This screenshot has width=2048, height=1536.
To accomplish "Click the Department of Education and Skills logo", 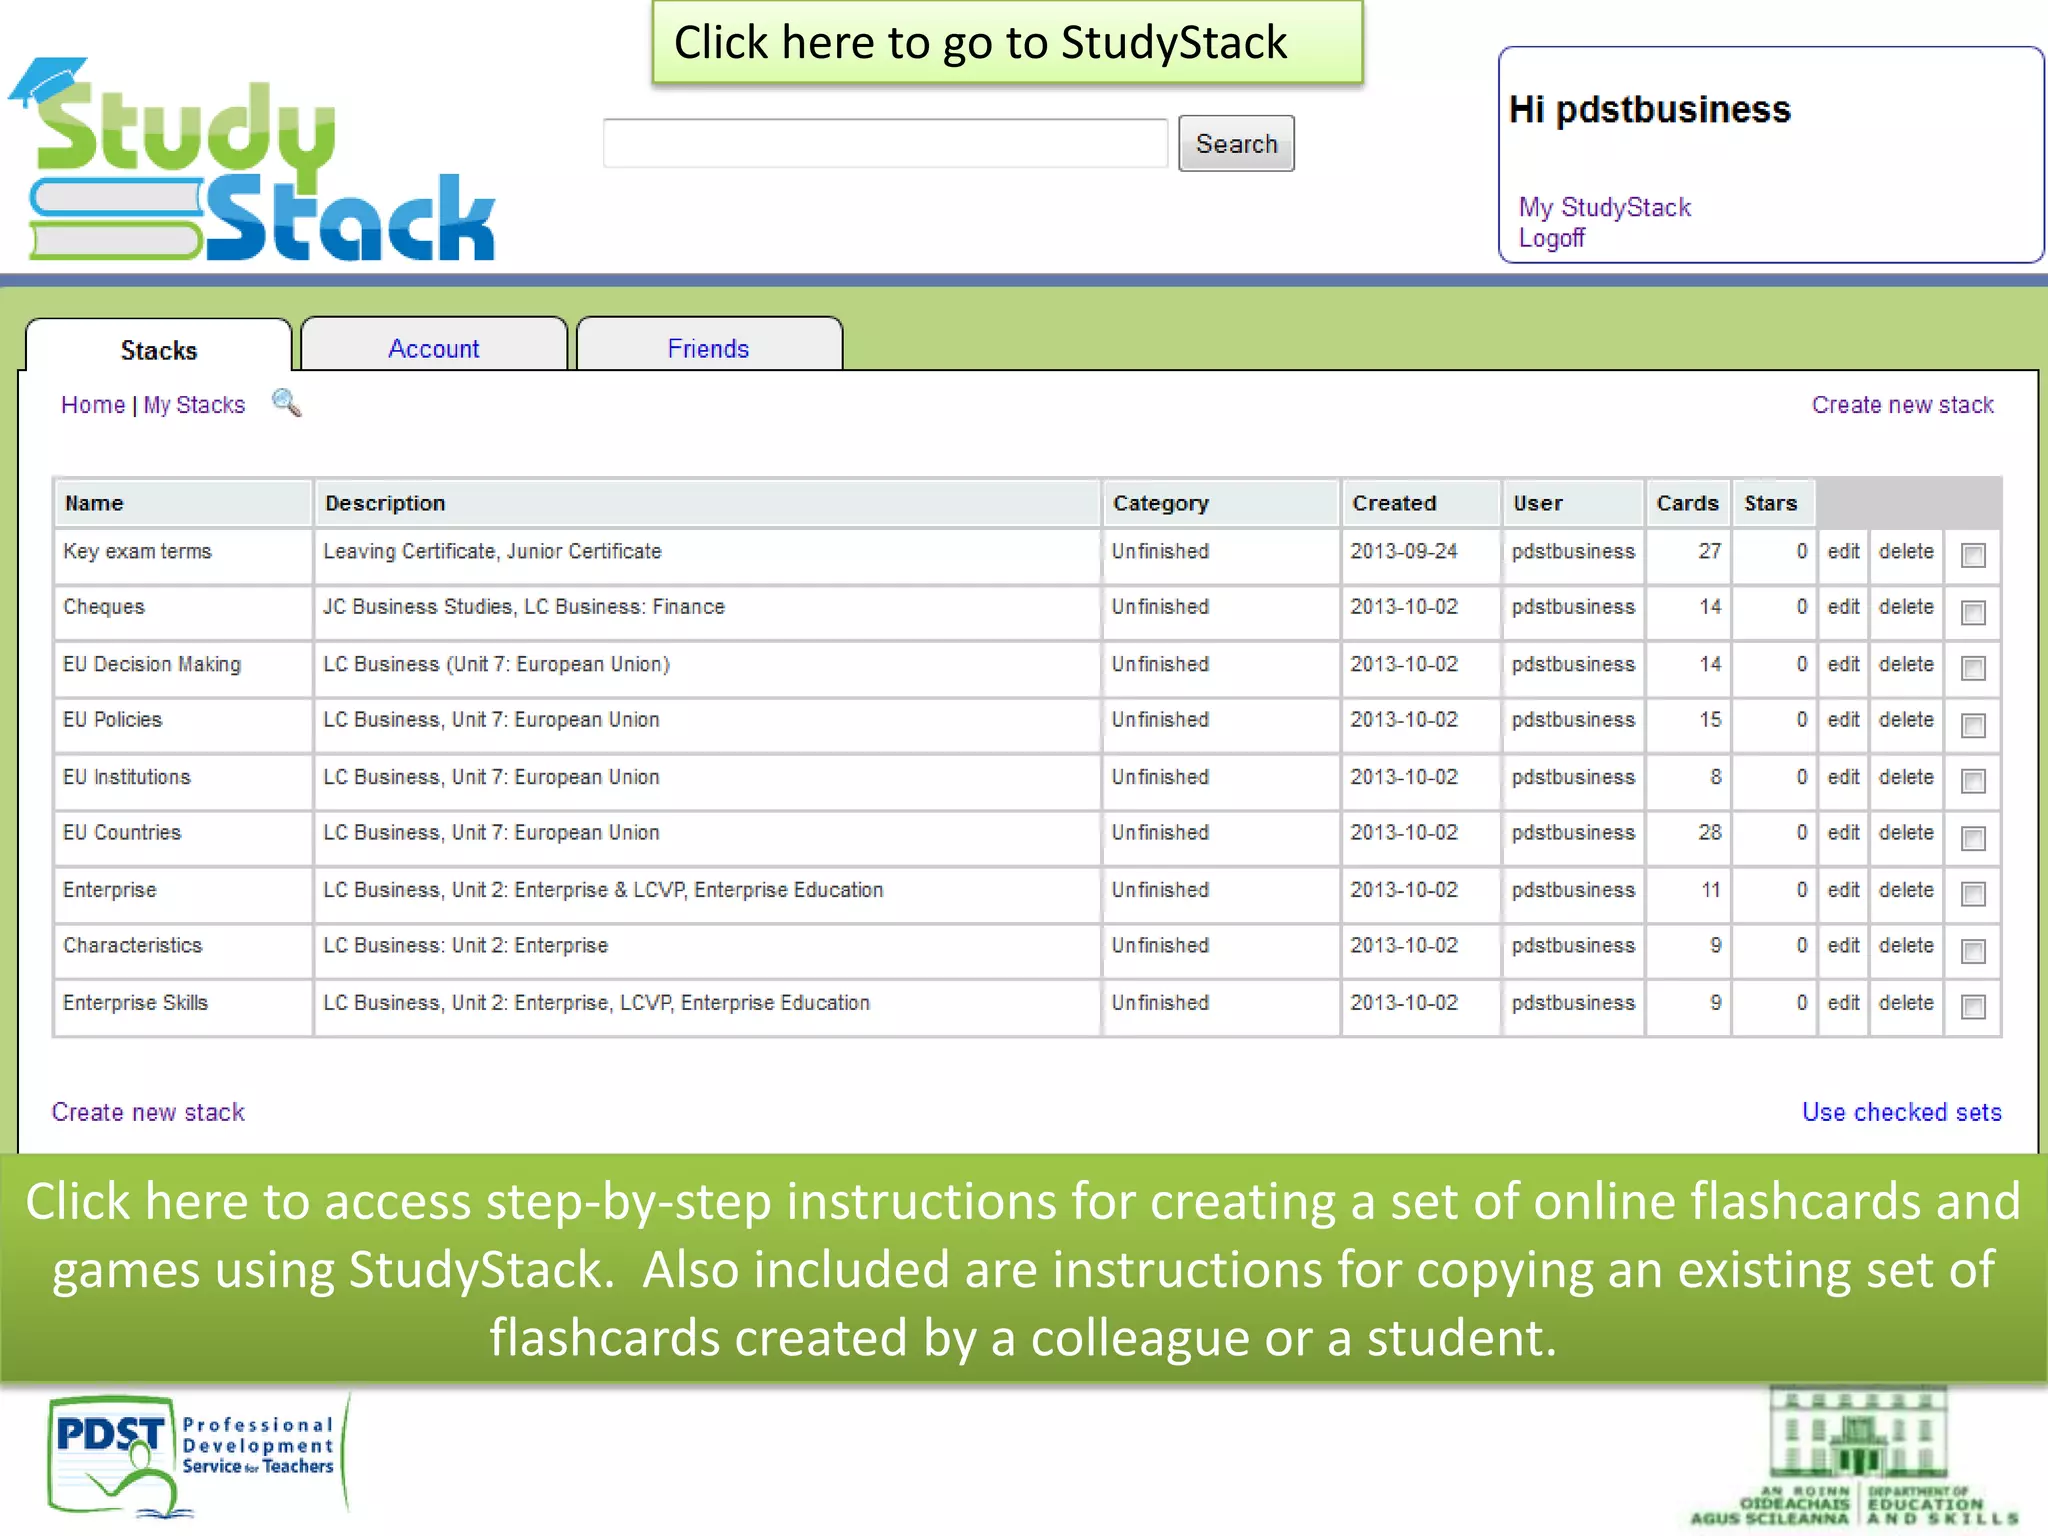I will 1855,1458.
